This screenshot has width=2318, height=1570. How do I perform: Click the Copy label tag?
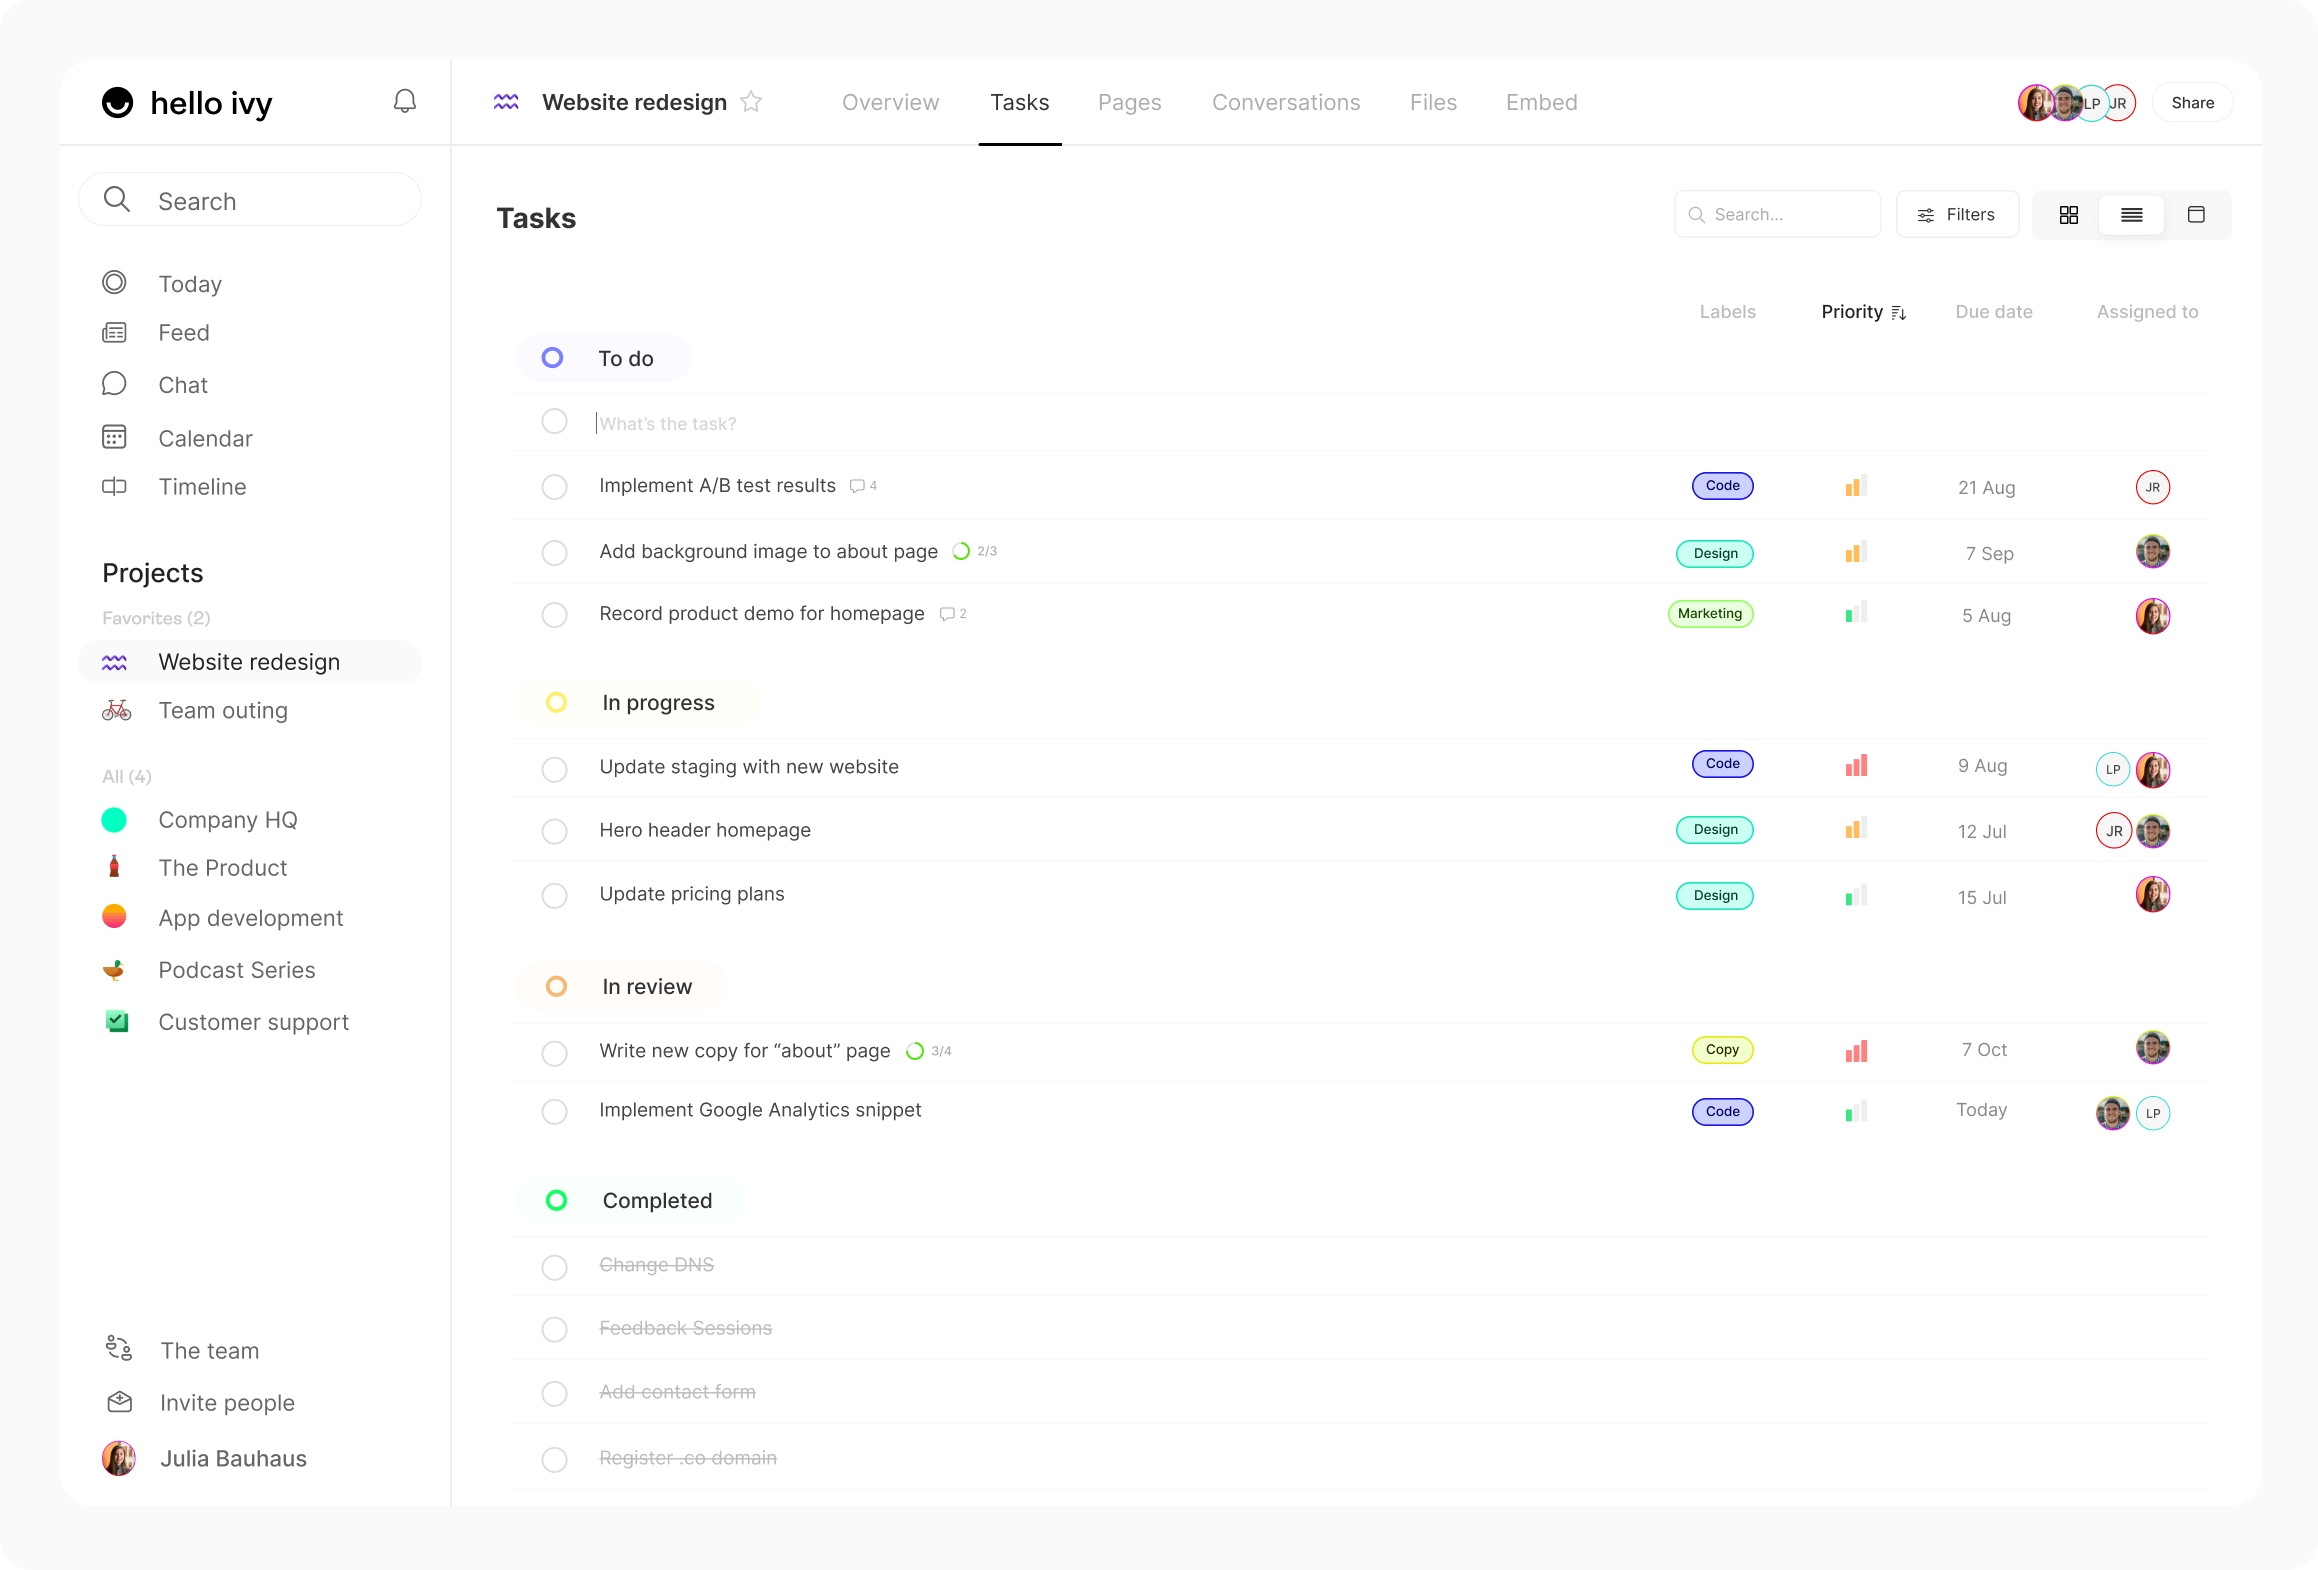[x=1721, y=1050]
